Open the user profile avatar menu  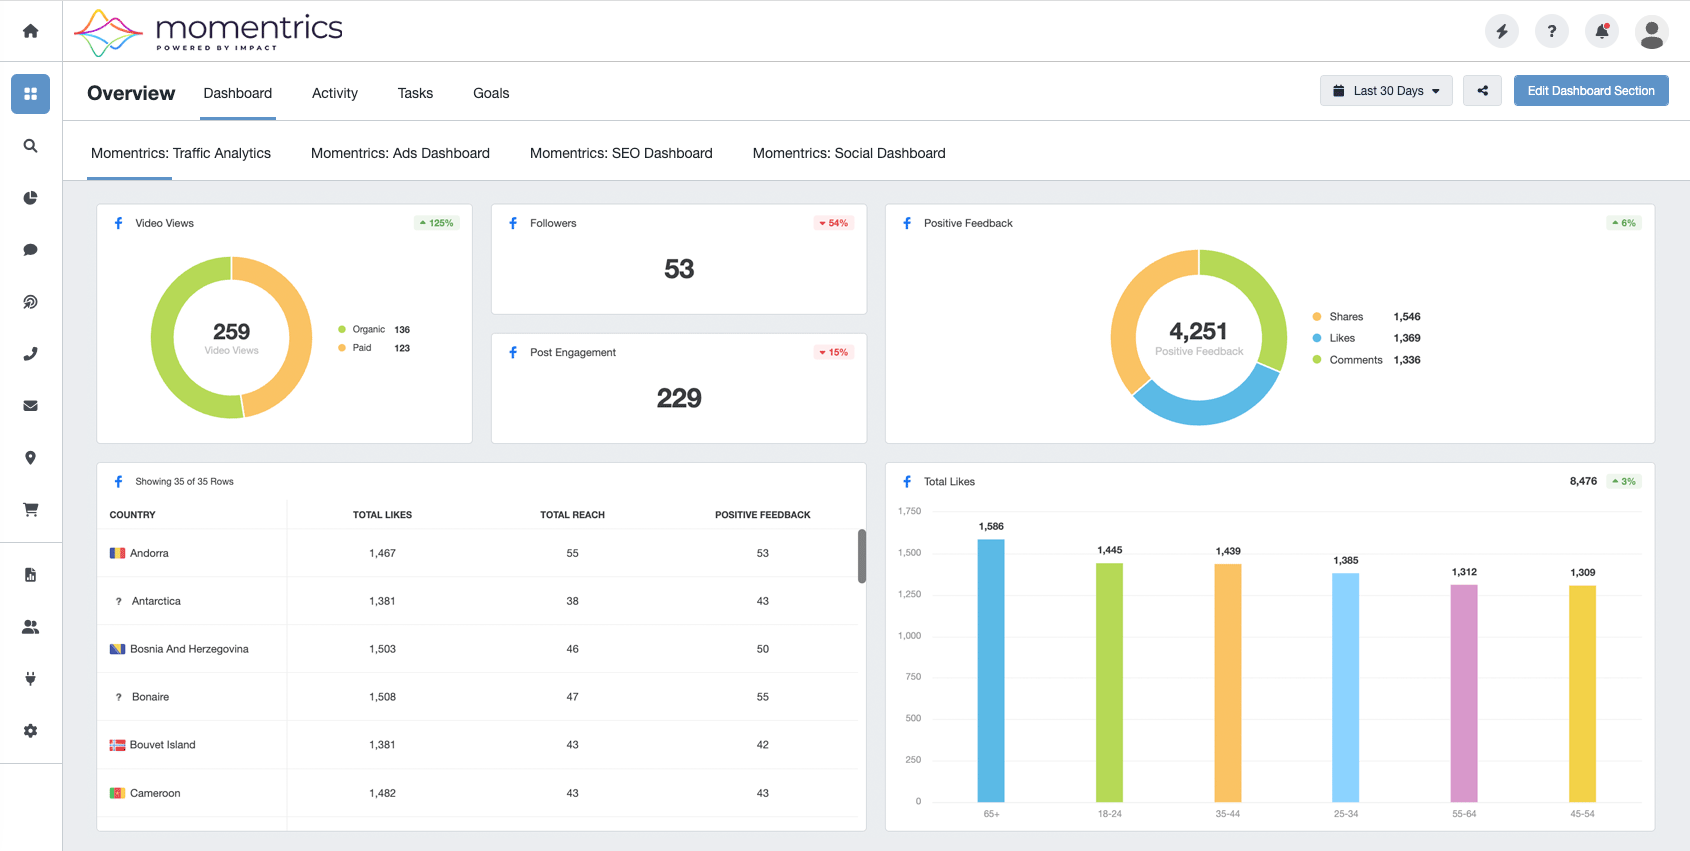(x=1652, y=31)
